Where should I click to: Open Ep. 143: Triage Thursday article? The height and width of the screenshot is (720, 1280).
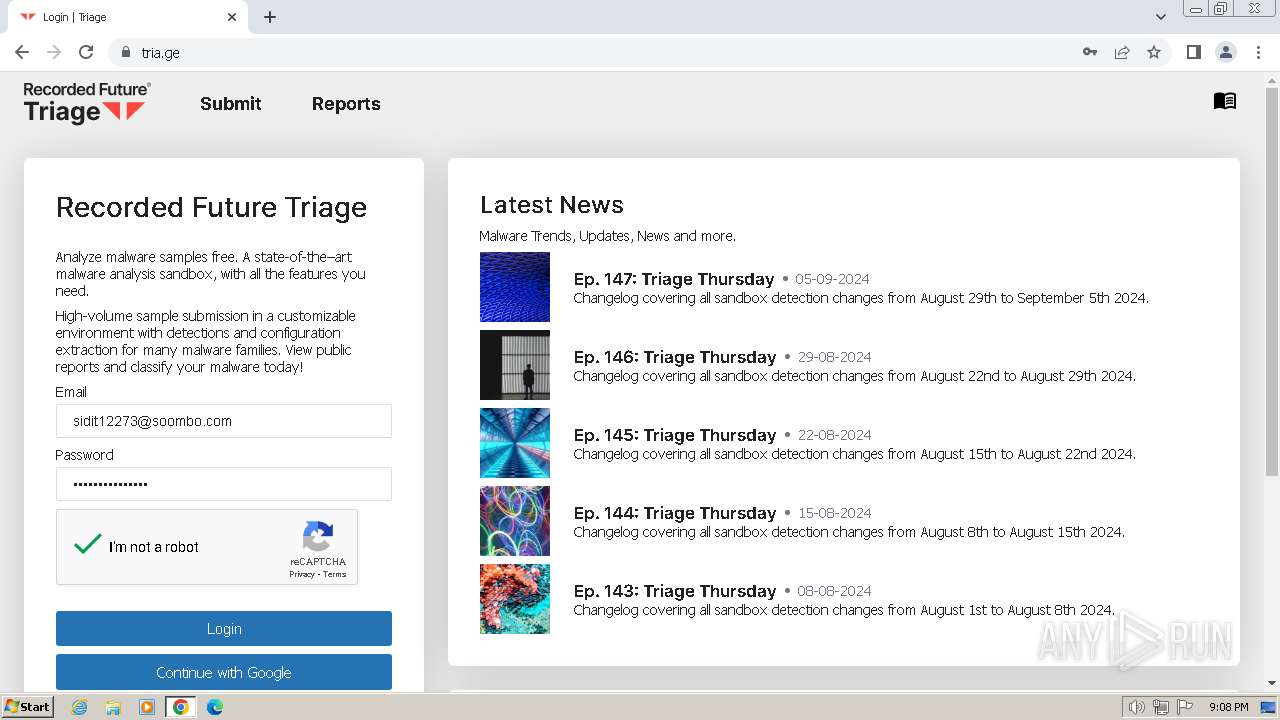point(675,591)
